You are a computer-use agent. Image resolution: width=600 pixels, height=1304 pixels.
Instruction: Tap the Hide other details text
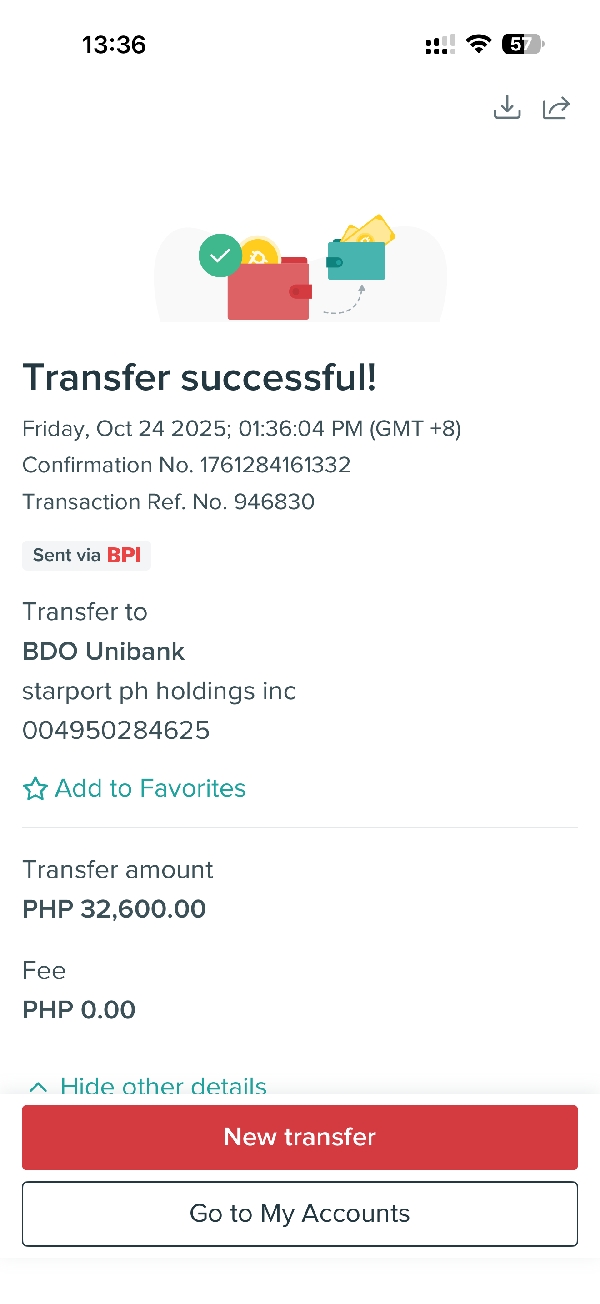point(163,1087)
